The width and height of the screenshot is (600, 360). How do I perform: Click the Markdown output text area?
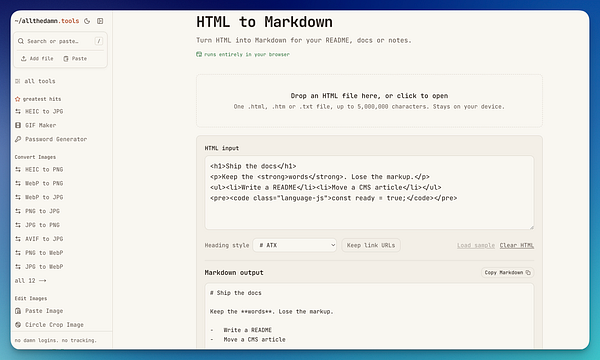[369, 316]
